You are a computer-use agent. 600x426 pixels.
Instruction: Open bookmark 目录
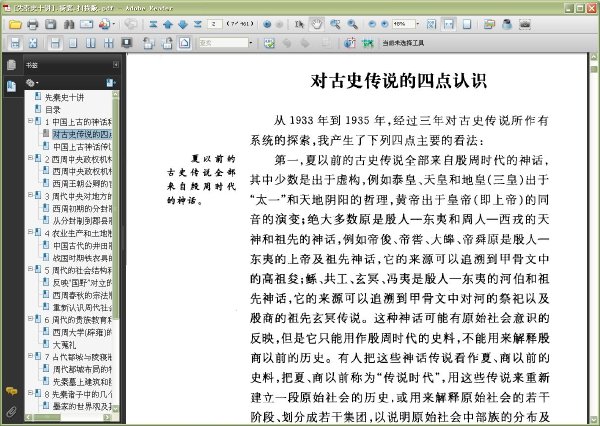point(53,110)
